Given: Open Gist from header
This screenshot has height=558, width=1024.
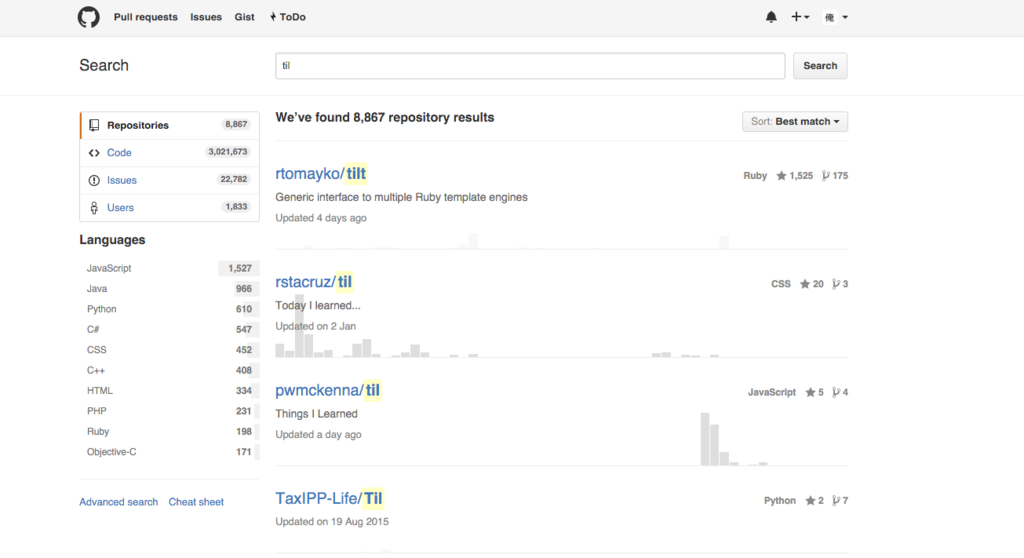Looking at the screenshot, I should [244, 17].
